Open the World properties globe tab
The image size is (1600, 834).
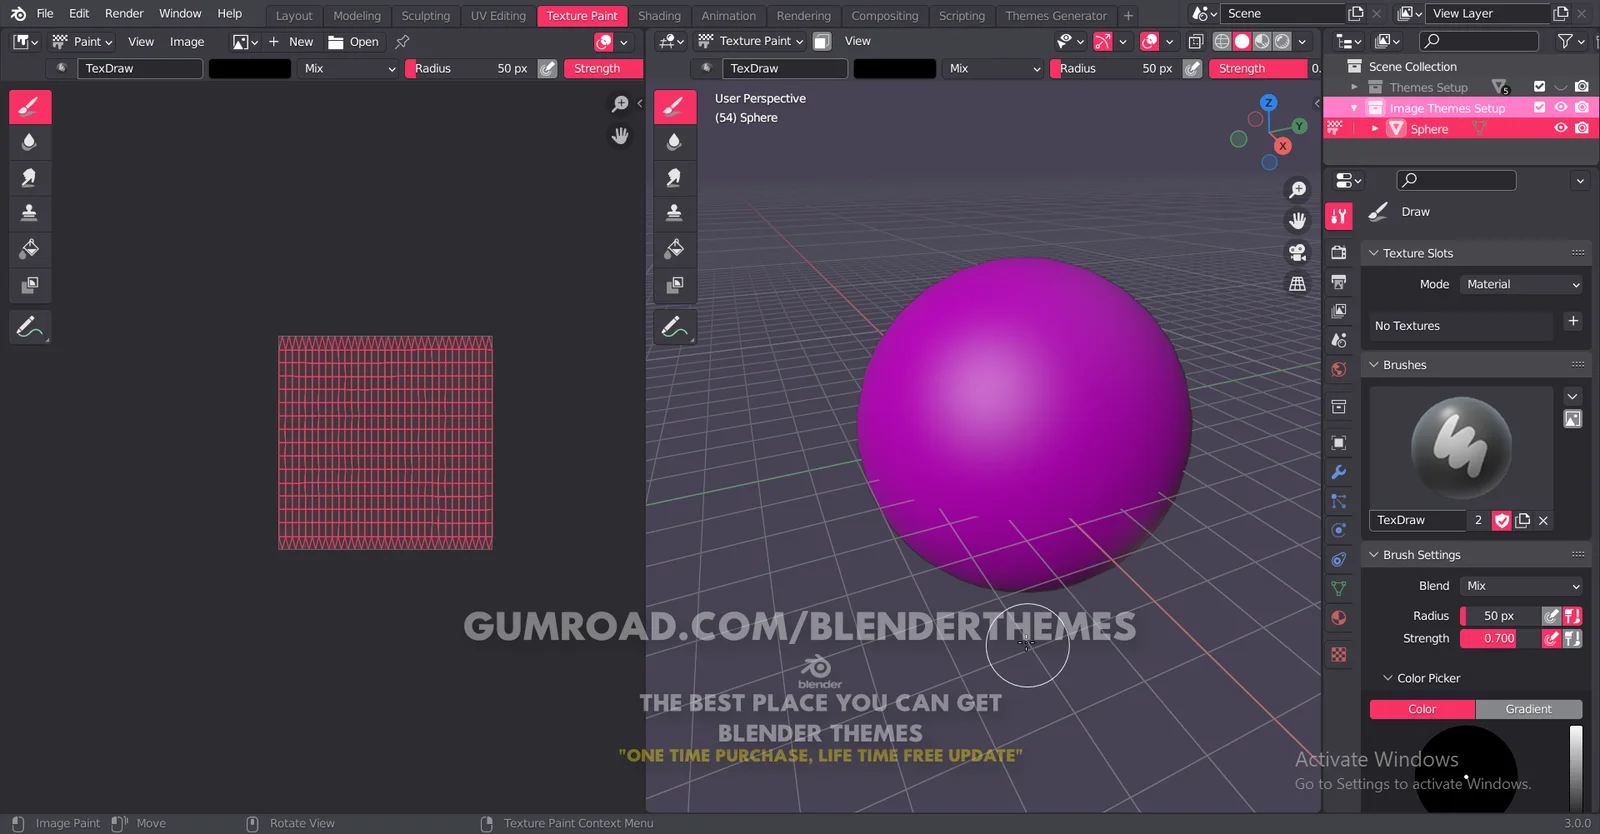click(x=1339, y=369)
